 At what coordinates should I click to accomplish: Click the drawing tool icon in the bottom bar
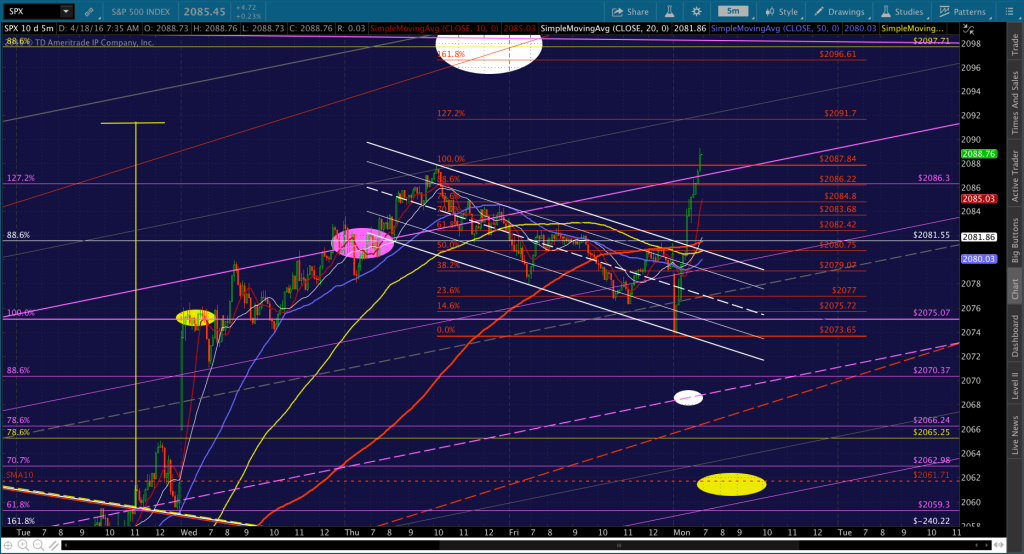coord(54,545)
